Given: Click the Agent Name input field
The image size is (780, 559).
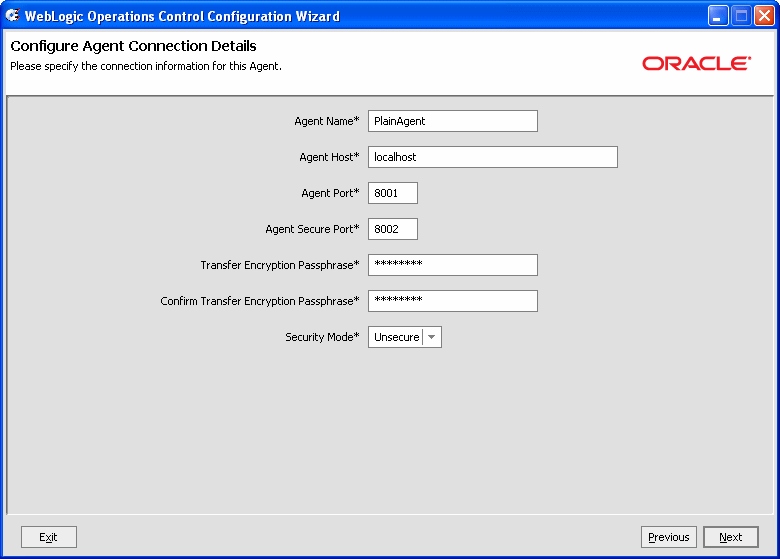Looking at the screenshot, I should pos(453,121).
